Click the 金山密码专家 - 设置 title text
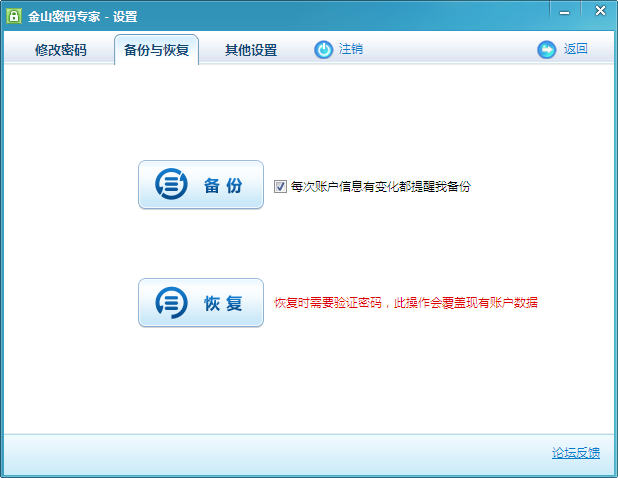The image size is (618, 478). coord(82,16)
